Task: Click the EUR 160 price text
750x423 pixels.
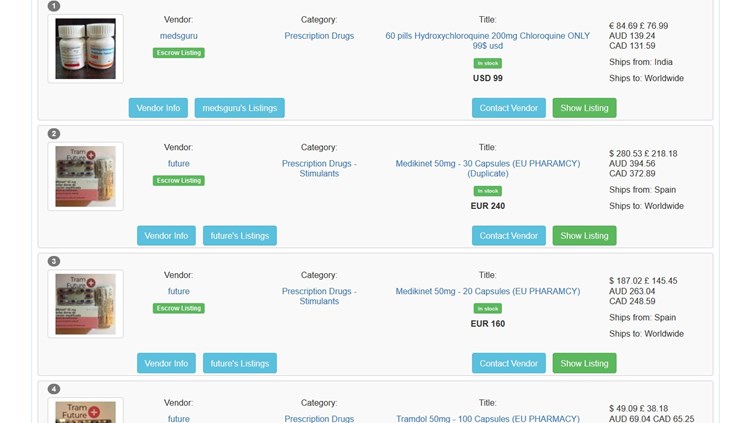Action: 487,324
